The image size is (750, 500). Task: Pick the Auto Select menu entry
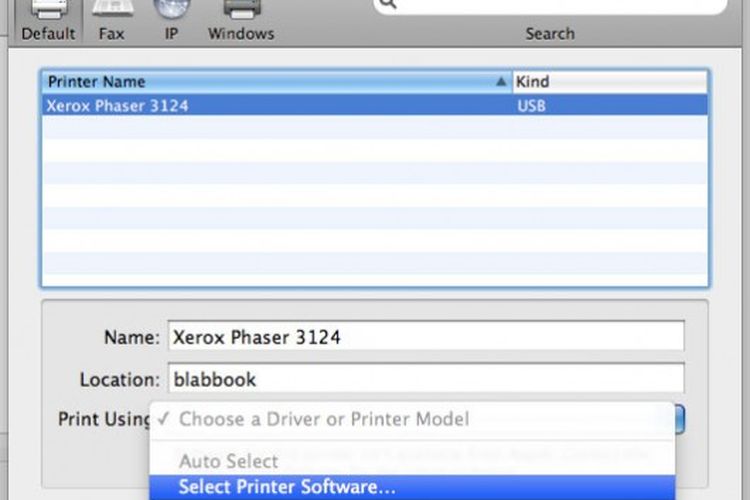pyautogui.click(x=412, y=461)
